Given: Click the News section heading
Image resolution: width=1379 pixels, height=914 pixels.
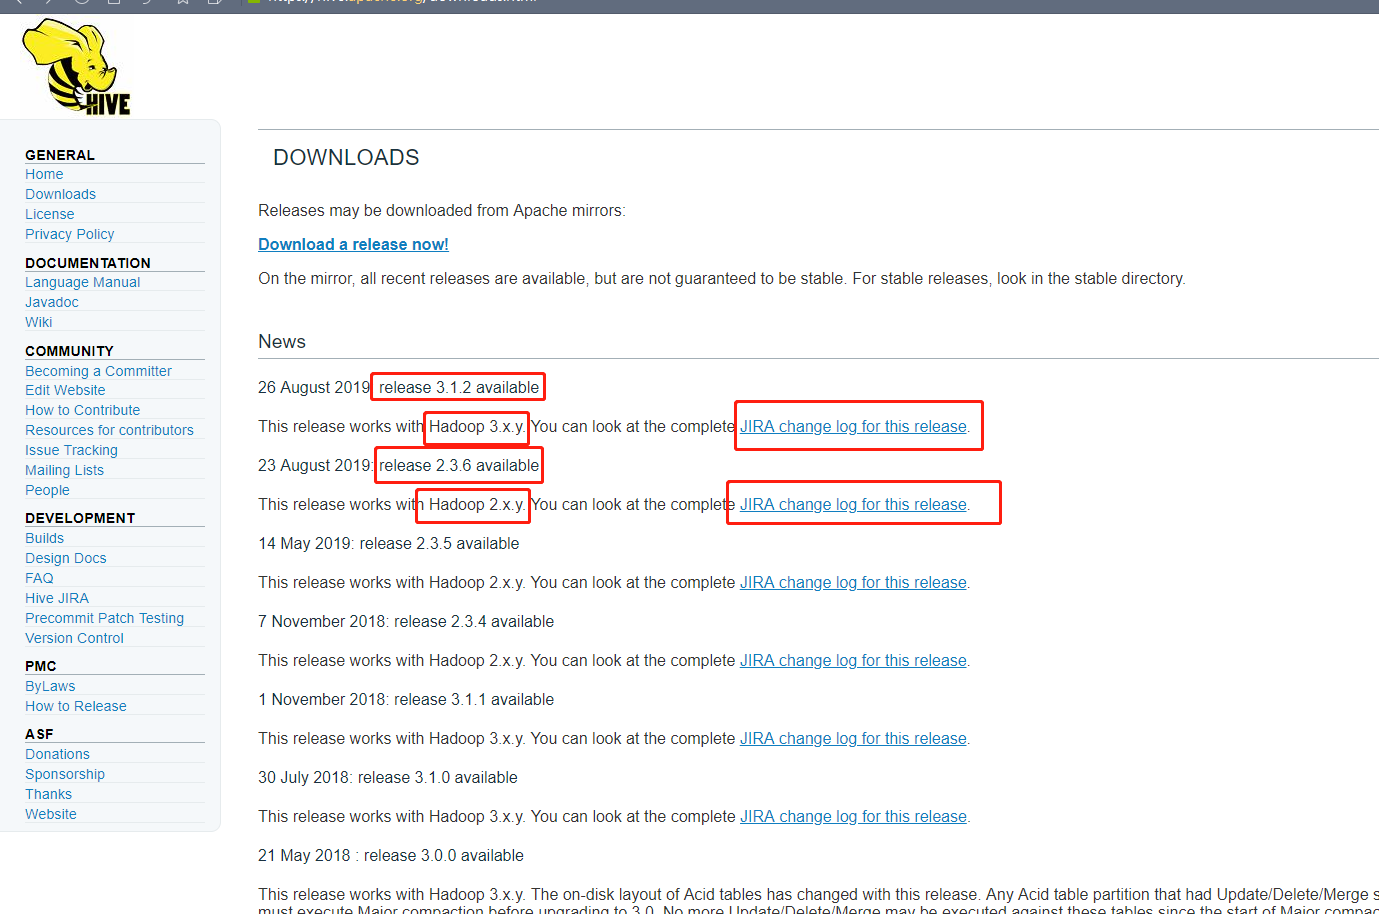Looking at the screenshot, I should click(x=282, y=341).
